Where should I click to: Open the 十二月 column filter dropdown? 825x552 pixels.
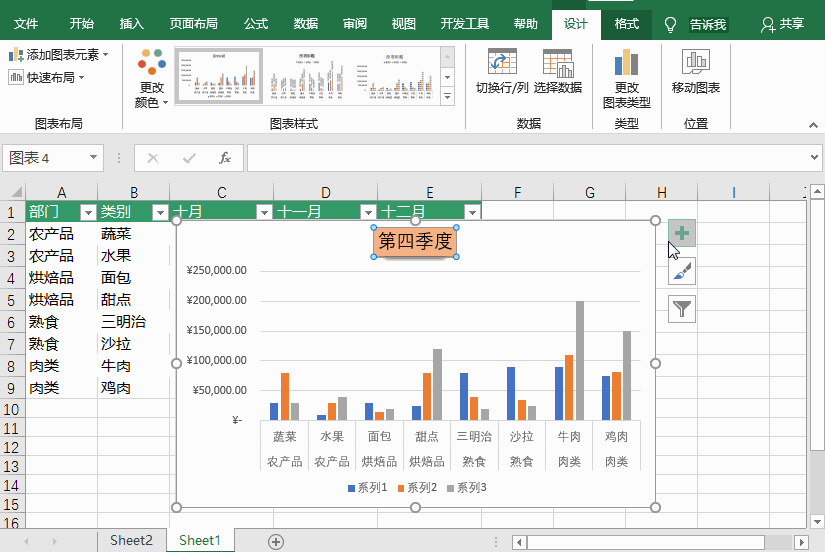point(472,212)
